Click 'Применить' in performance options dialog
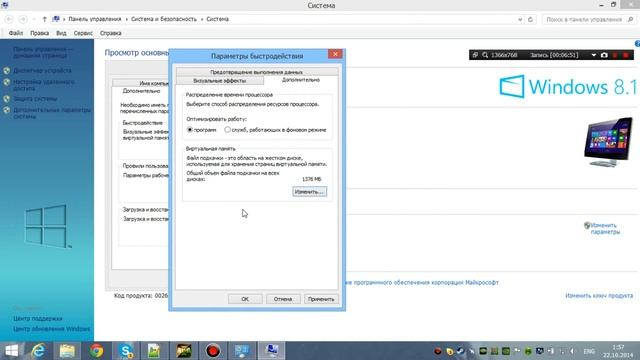The height and width of the screenshot is (360, 640). 321,299
